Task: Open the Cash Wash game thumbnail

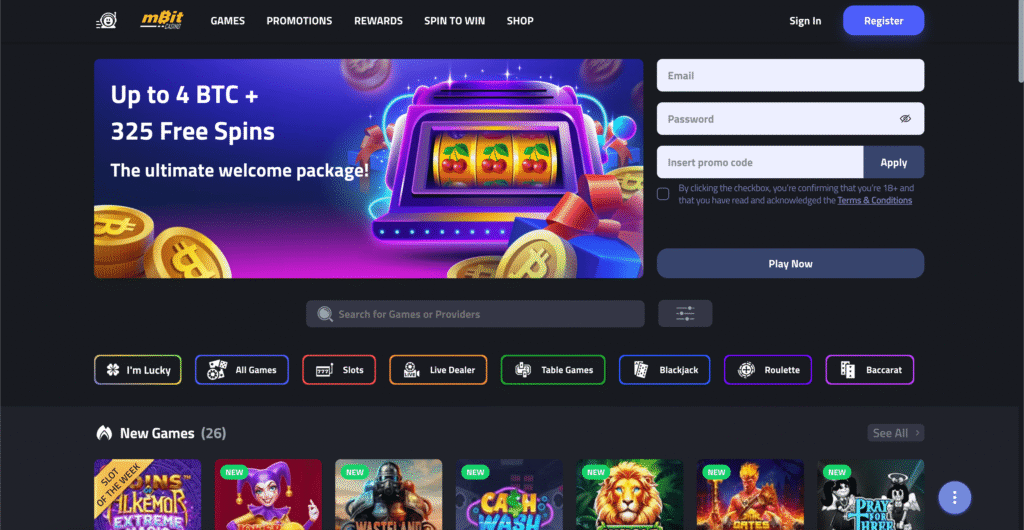Action: click(x=509, y=495)
